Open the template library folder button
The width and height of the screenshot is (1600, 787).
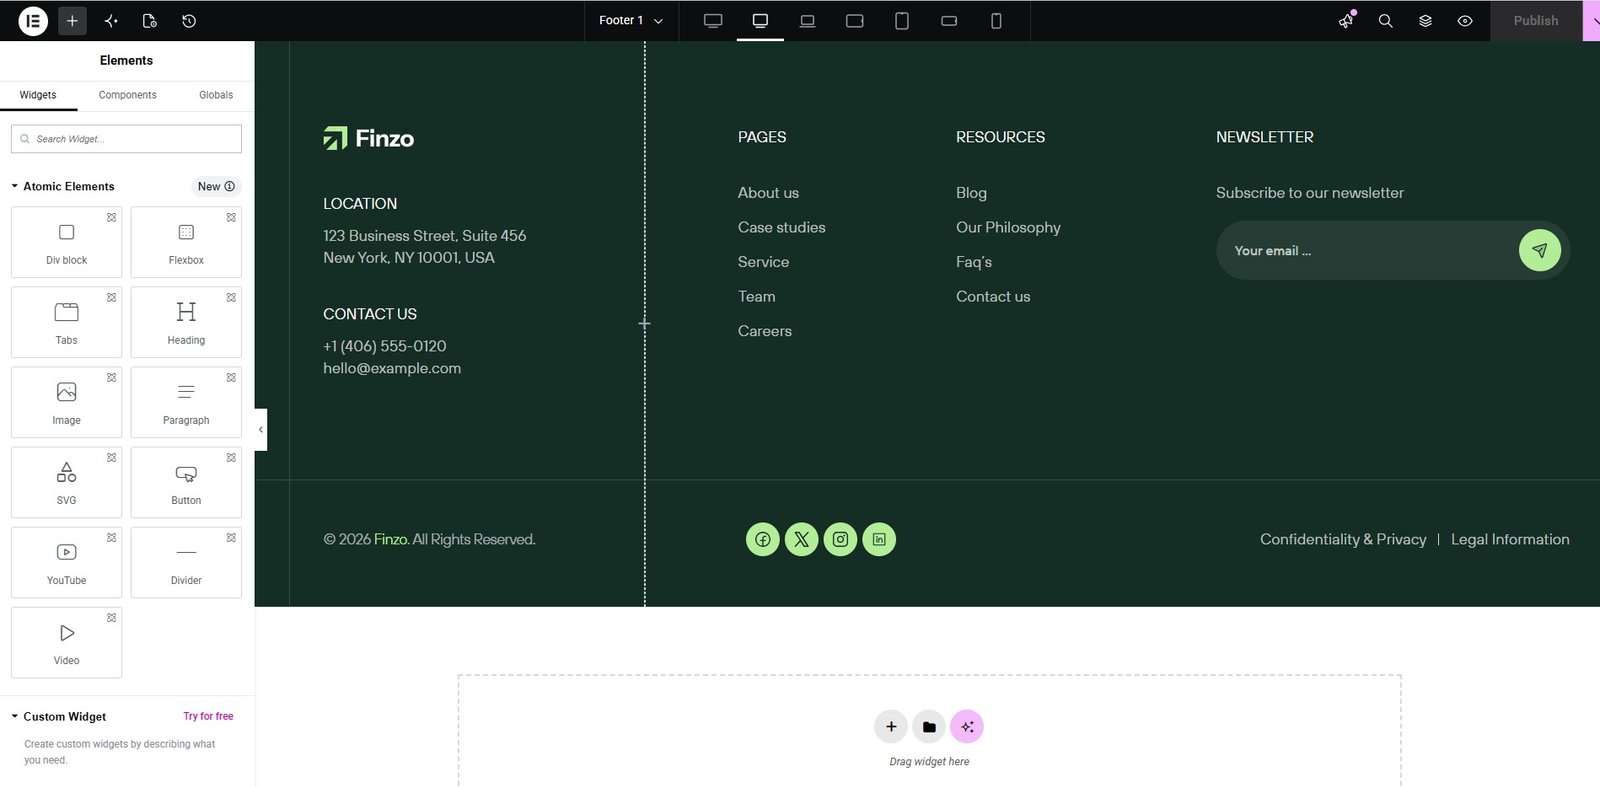pos(929,727)
